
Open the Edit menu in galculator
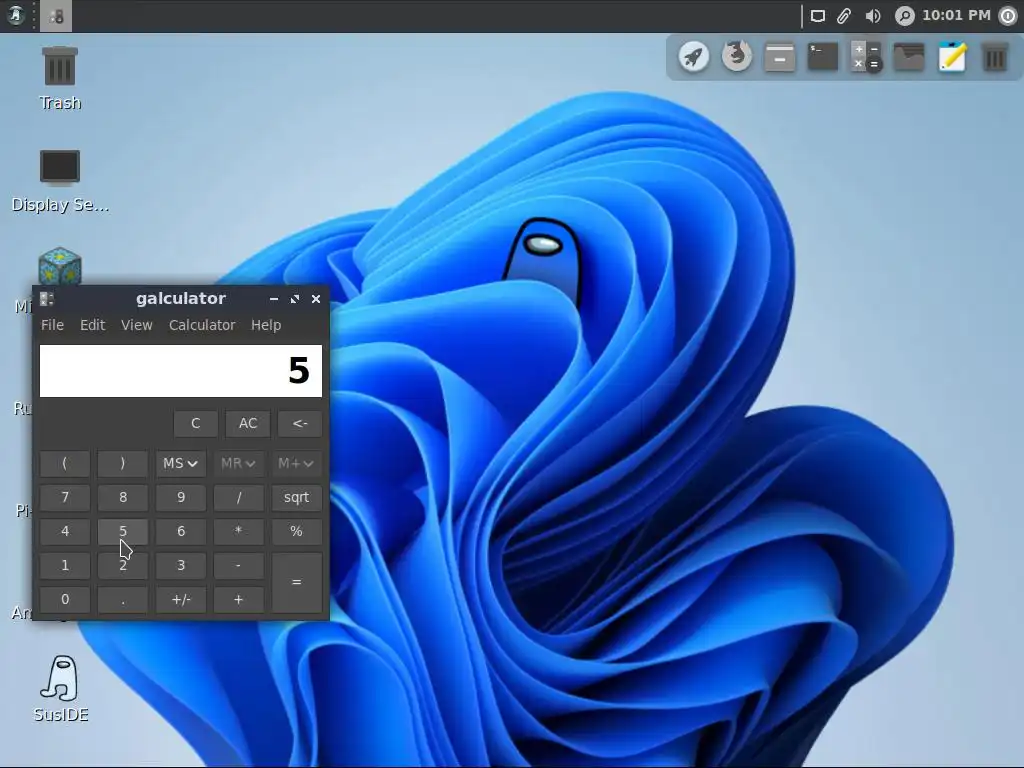(93, 325)
